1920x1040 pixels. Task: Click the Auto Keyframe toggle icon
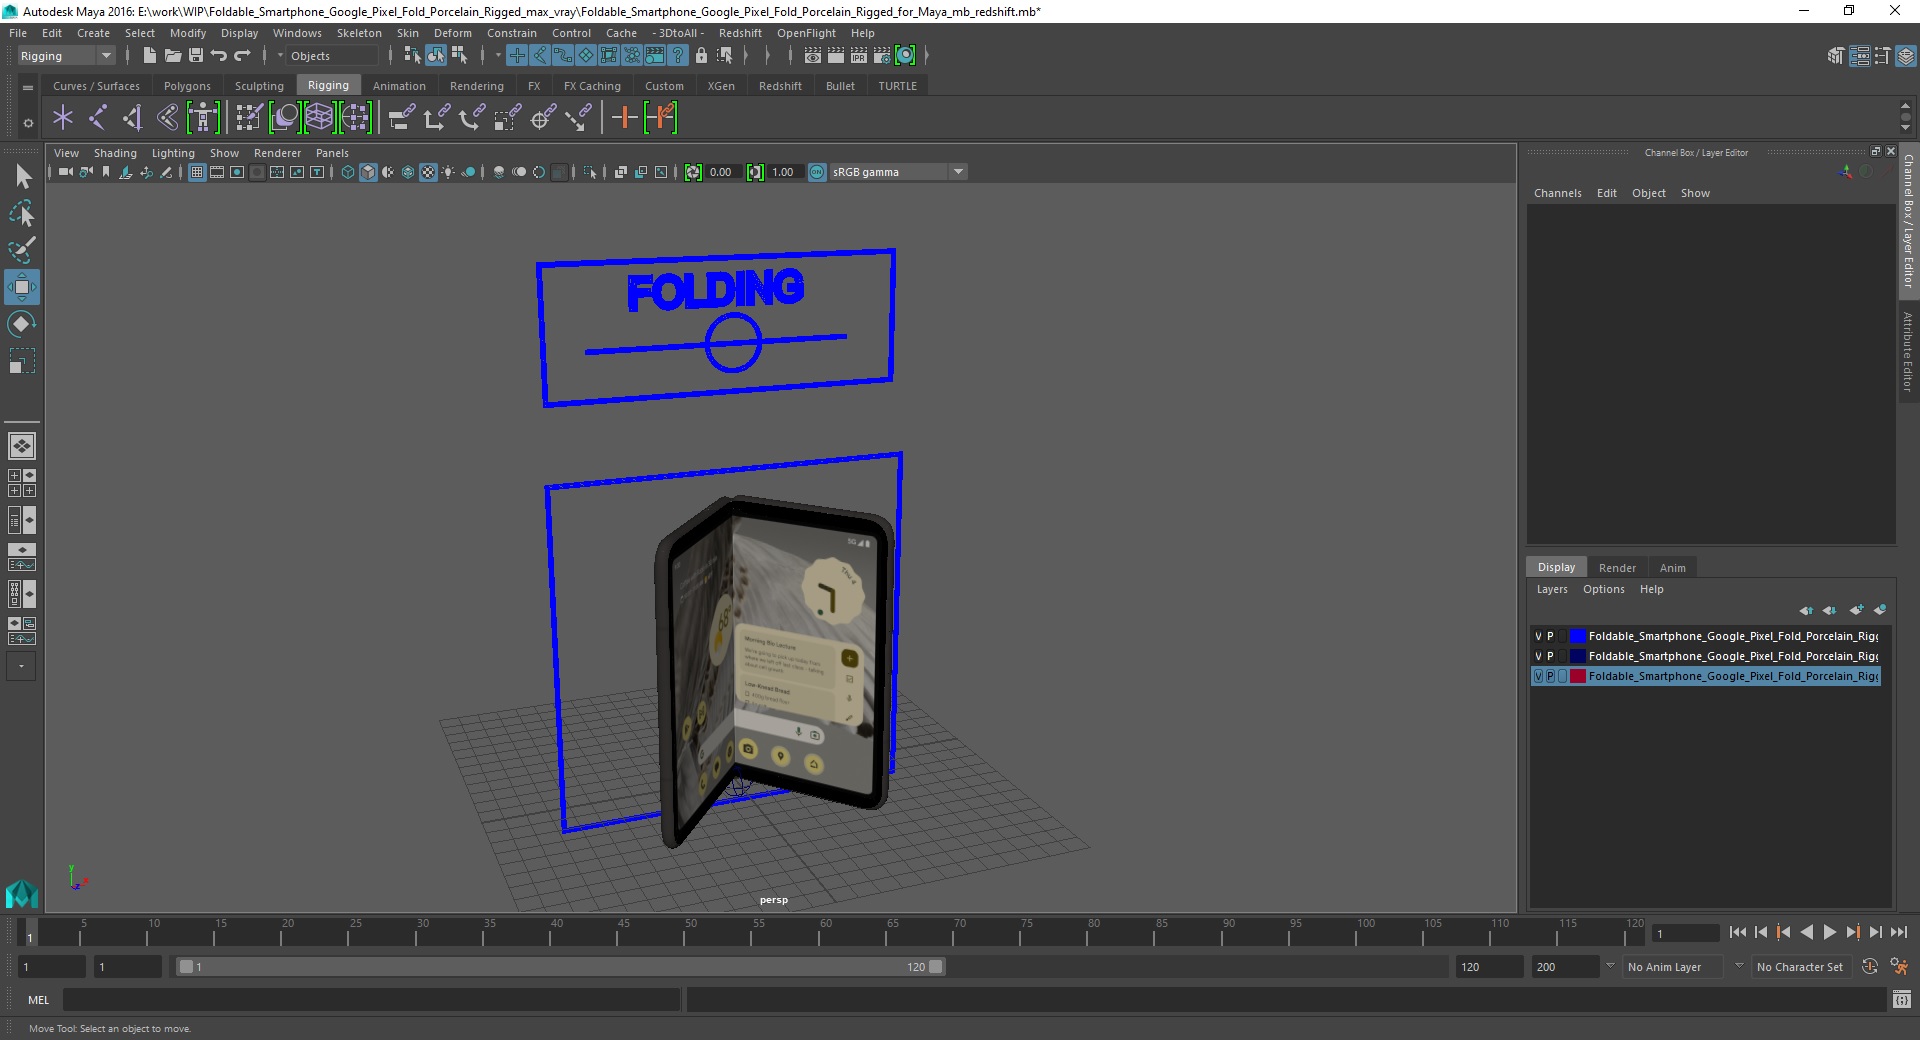pyautogui.click(x=1870, y=967)
